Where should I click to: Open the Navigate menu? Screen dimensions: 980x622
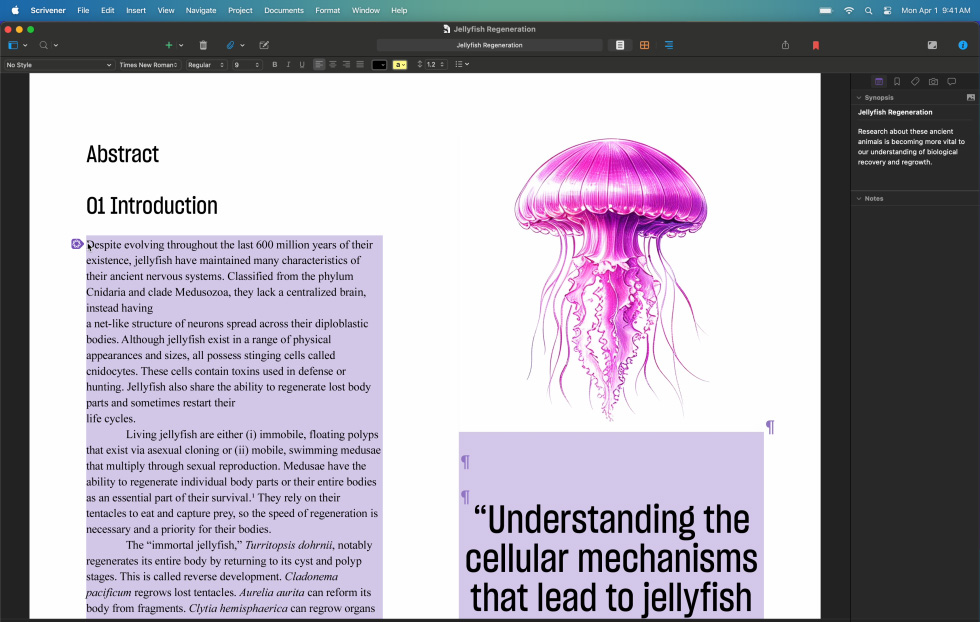click(x=201, y=10)
